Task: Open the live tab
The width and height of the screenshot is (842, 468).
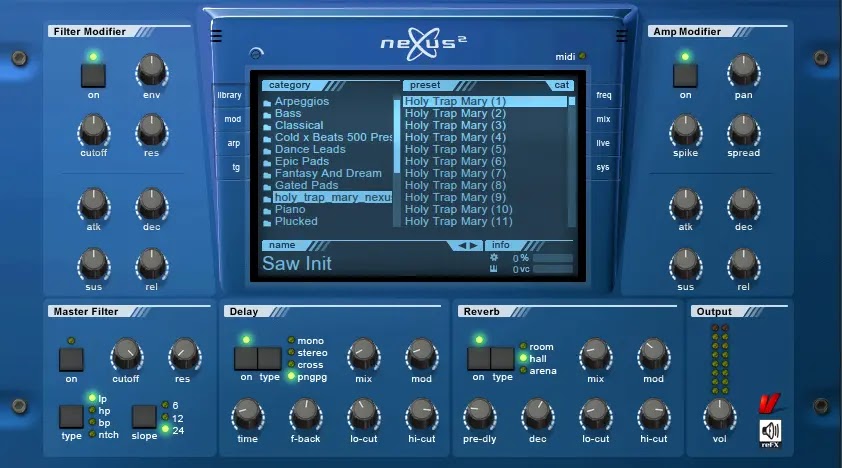Action: click(603, 143)
